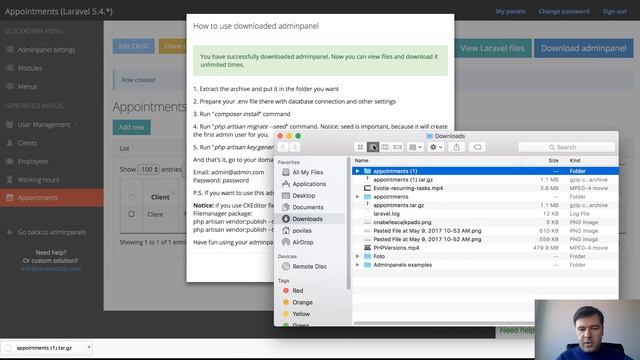Expand the Foto folder
640x360 pixels.
(358, 256)
